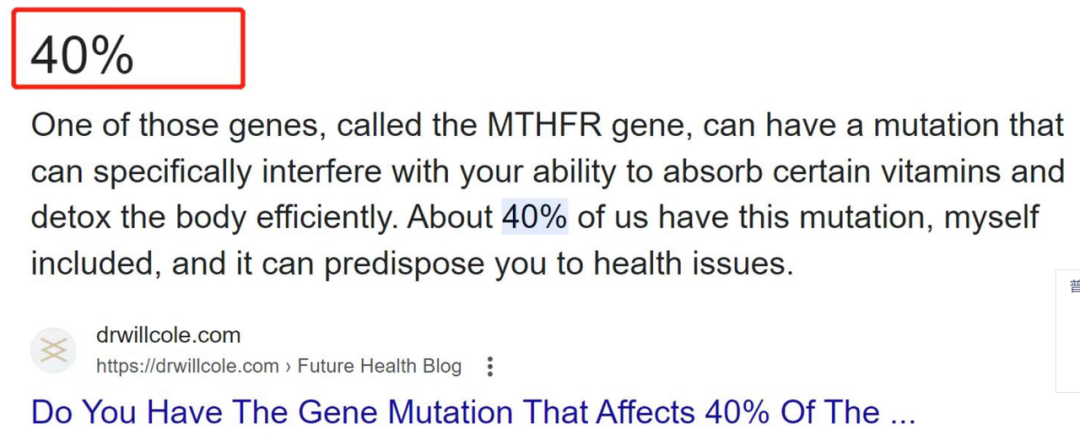The width and height of the screenshot is (1080, 446).
Task: Click 'myself included' in the snippet
Action: coord(534,241)
